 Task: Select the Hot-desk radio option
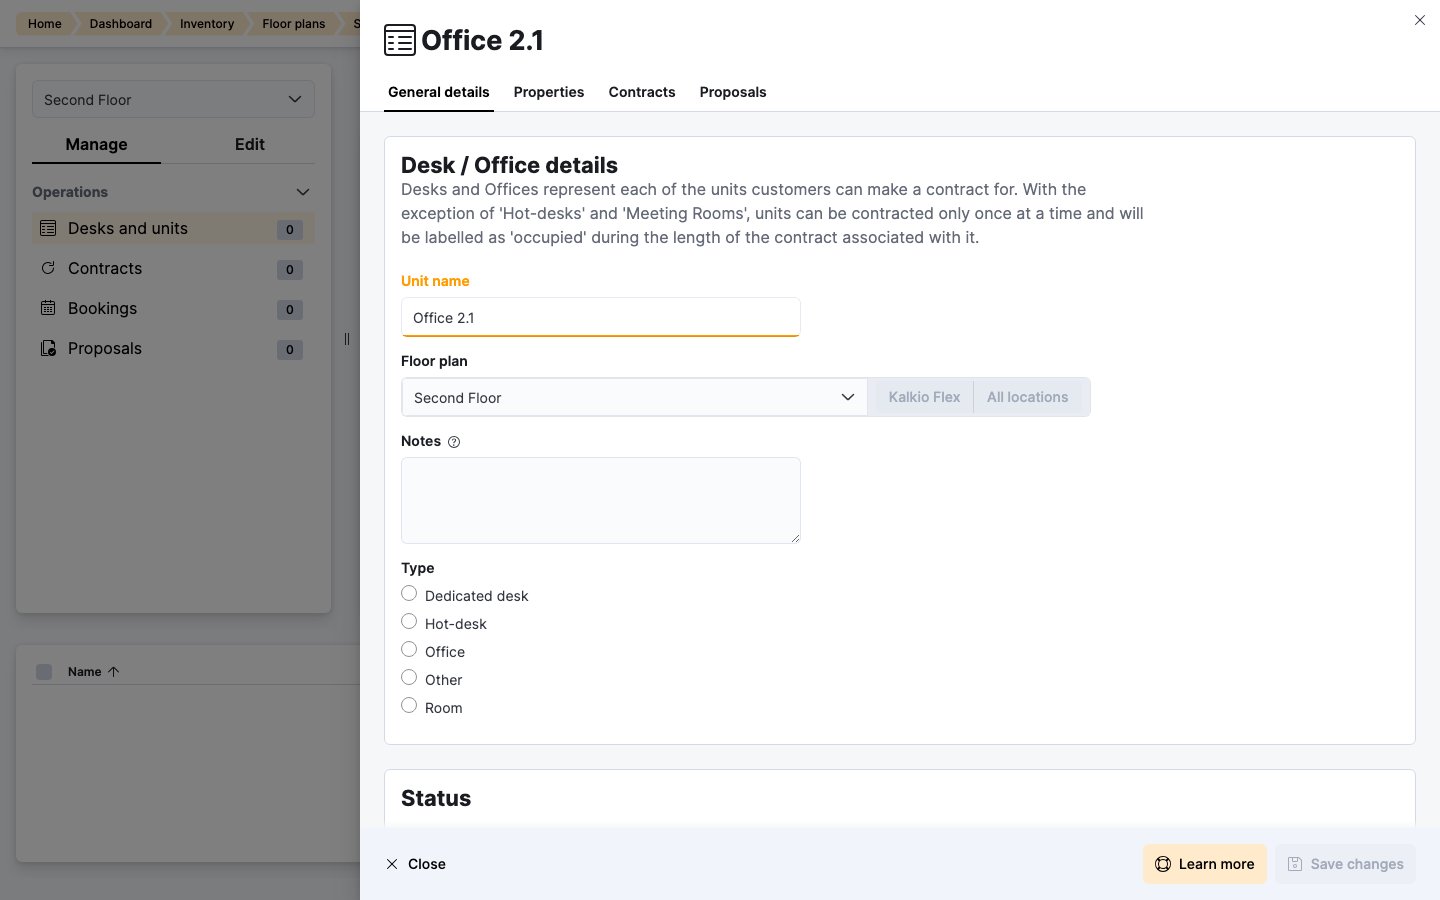409,622
